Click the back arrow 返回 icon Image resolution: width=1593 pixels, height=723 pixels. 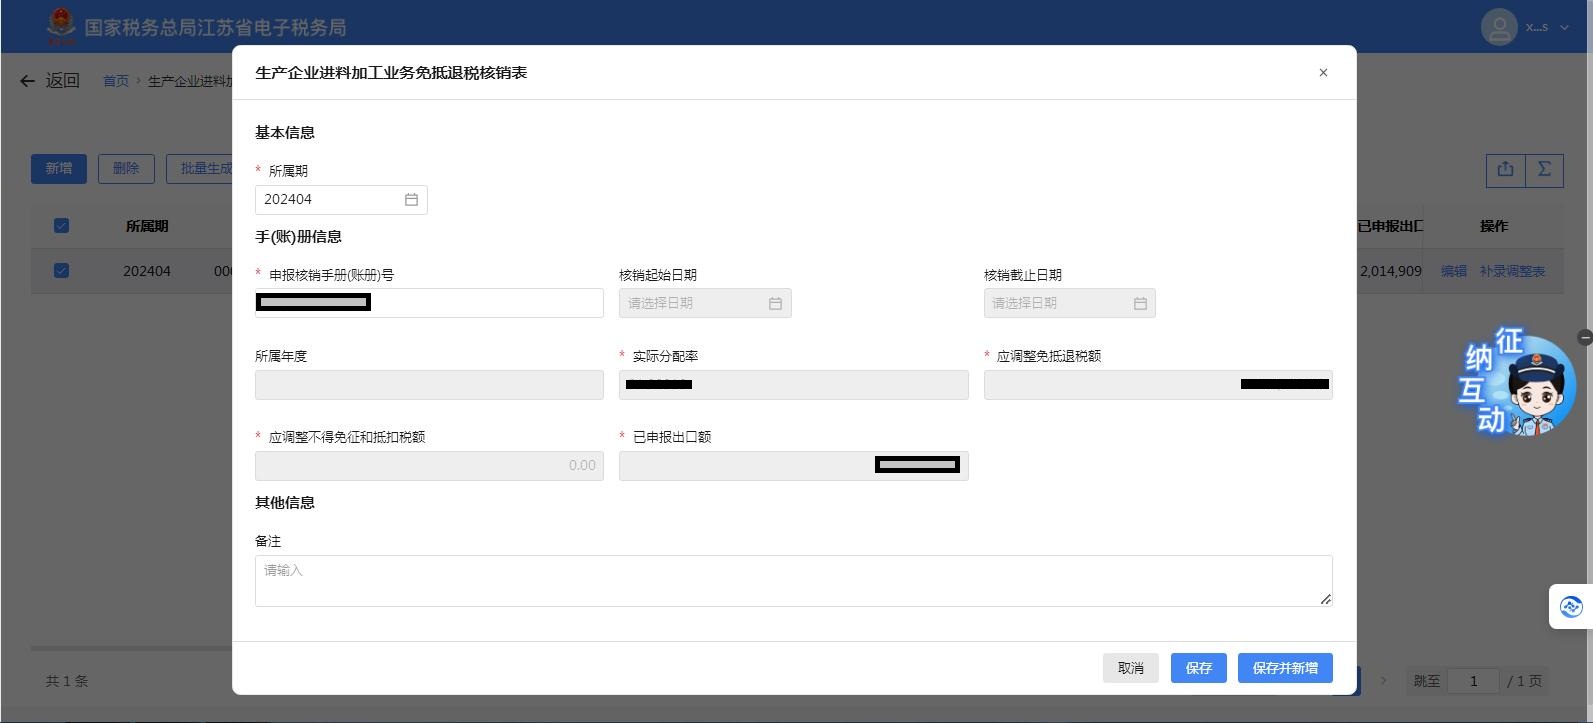[27, 81]
